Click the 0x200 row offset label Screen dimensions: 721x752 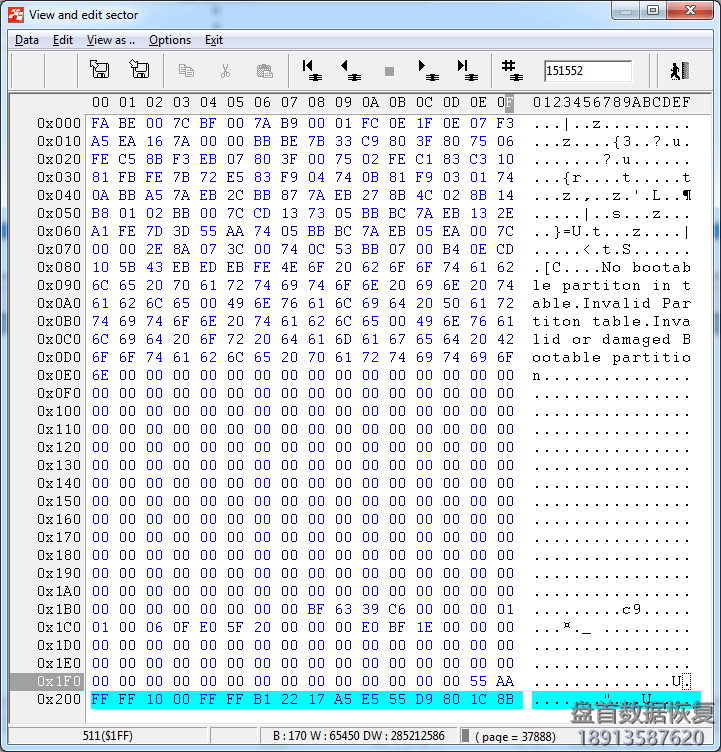(59, 699)
